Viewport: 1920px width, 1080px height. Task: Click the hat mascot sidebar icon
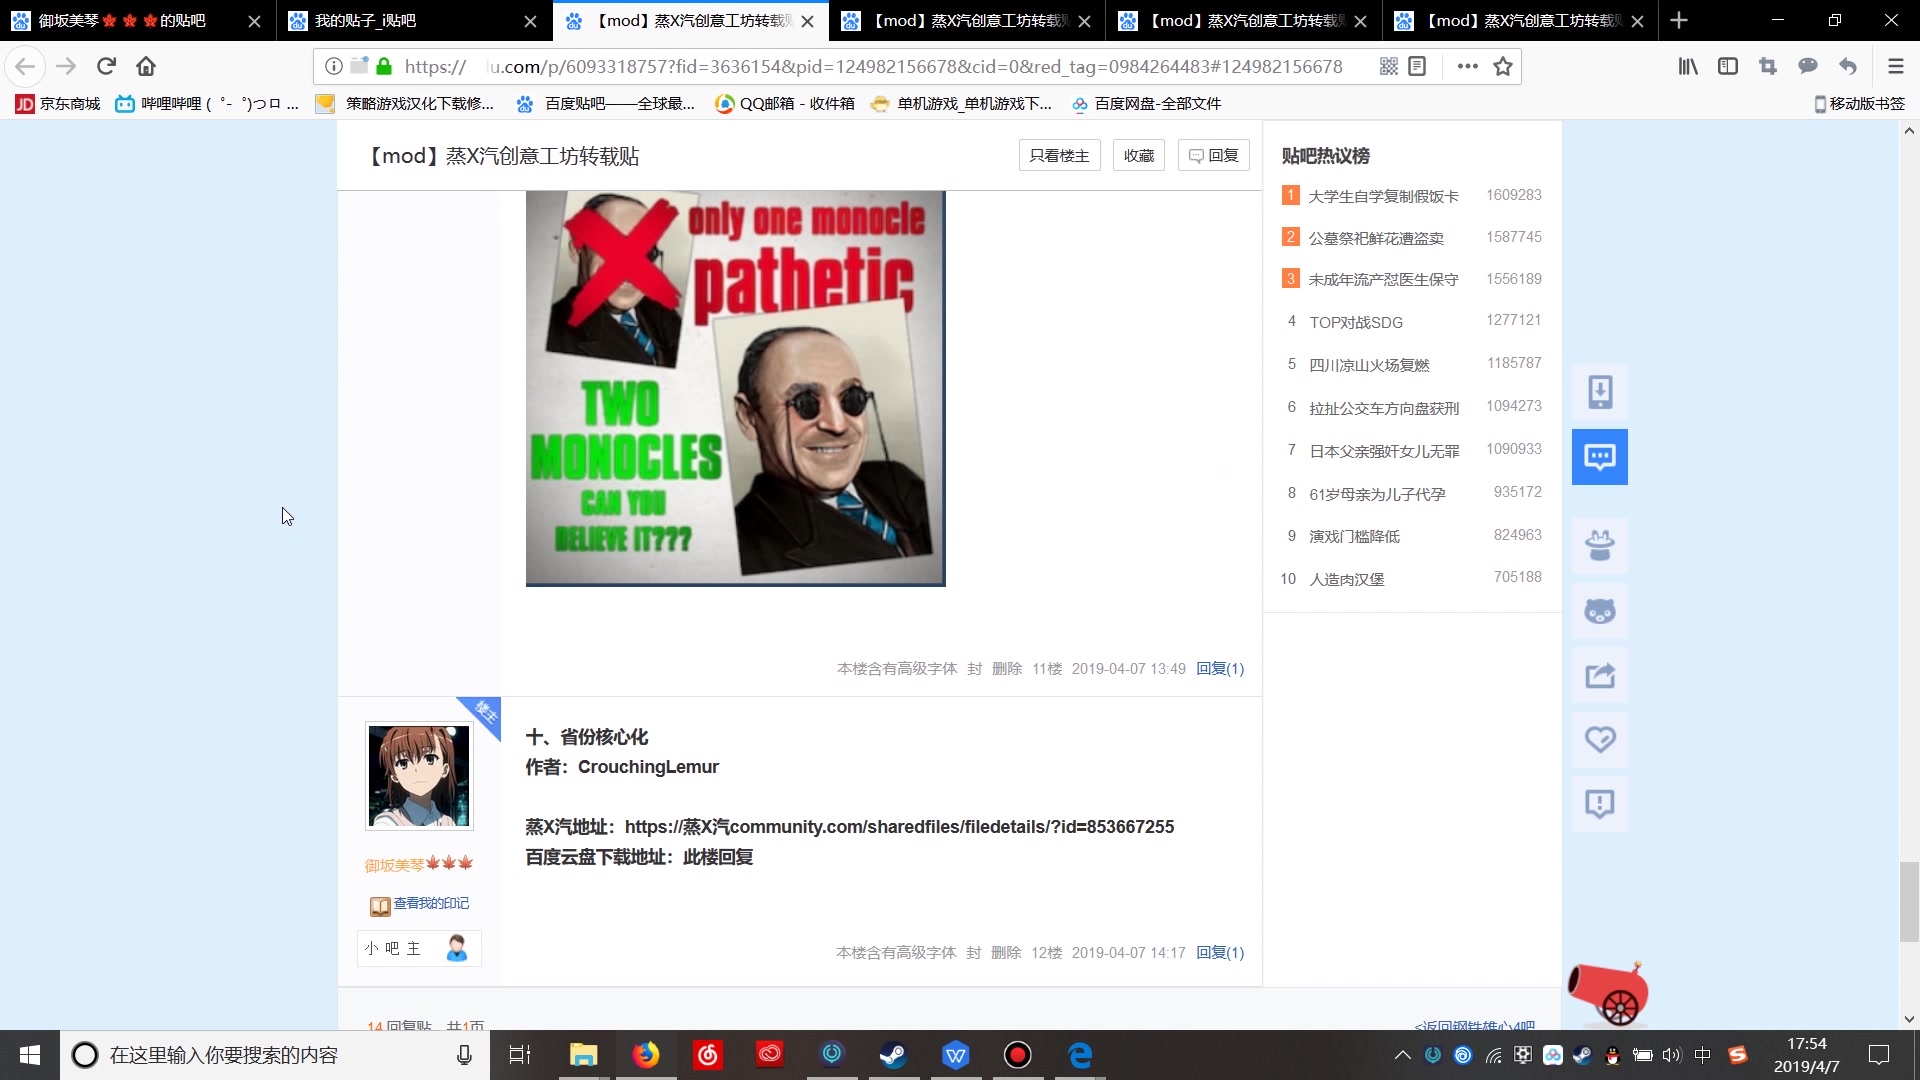[x=1600, y=545]
